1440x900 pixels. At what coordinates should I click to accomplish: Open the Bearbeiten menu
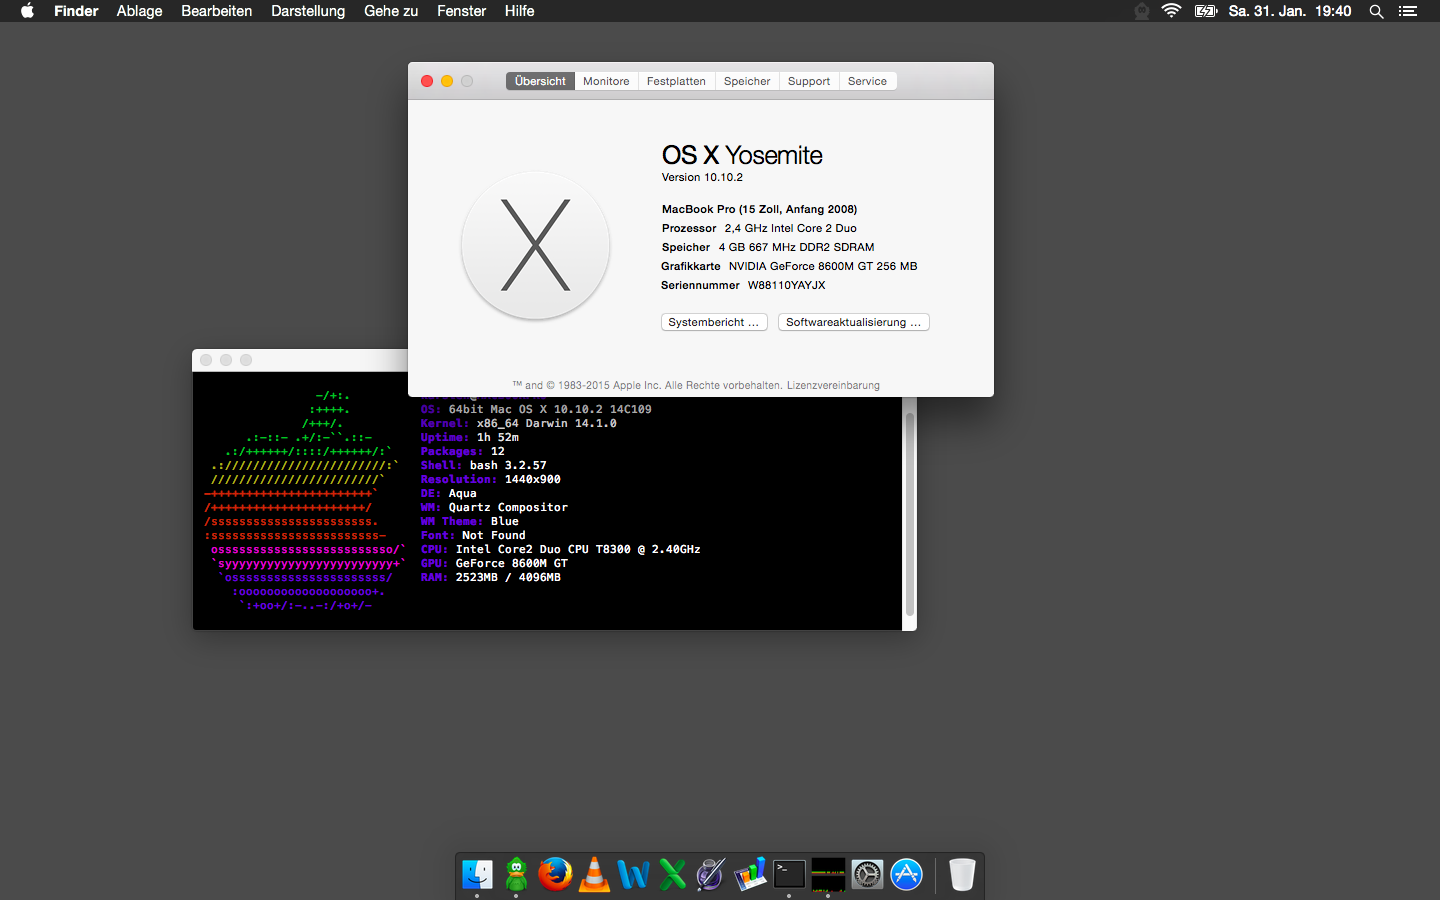216,11
